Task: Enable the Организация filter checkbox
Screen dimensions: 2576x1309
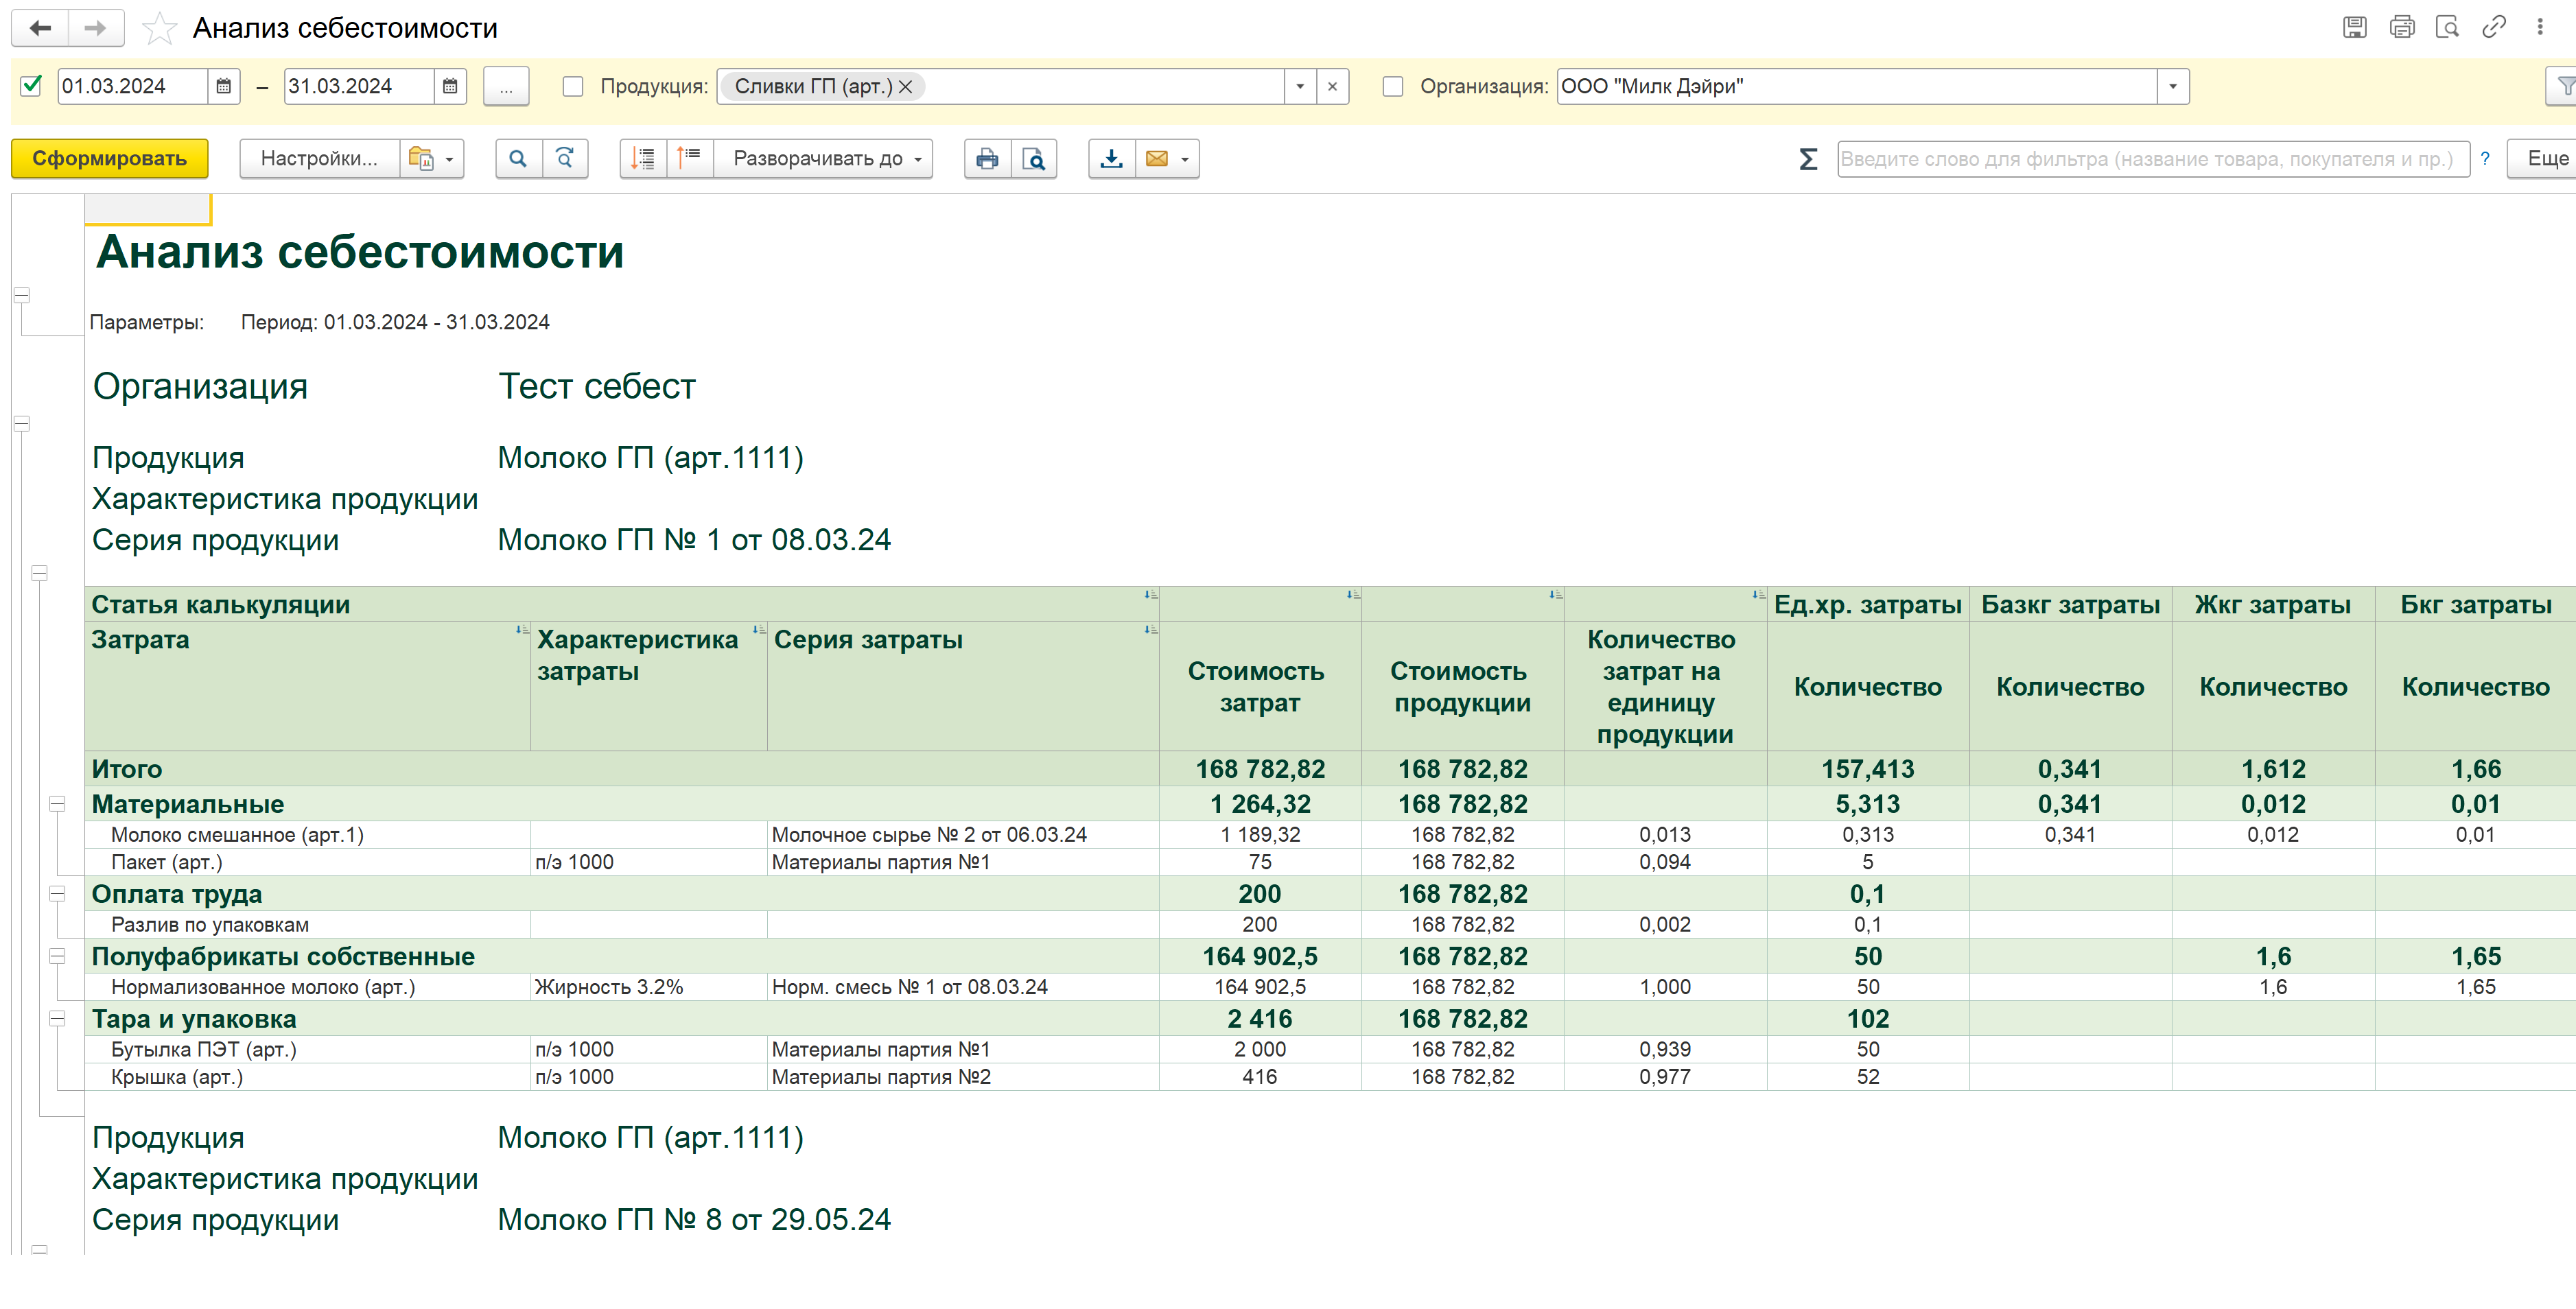Action: (1392, 86)
